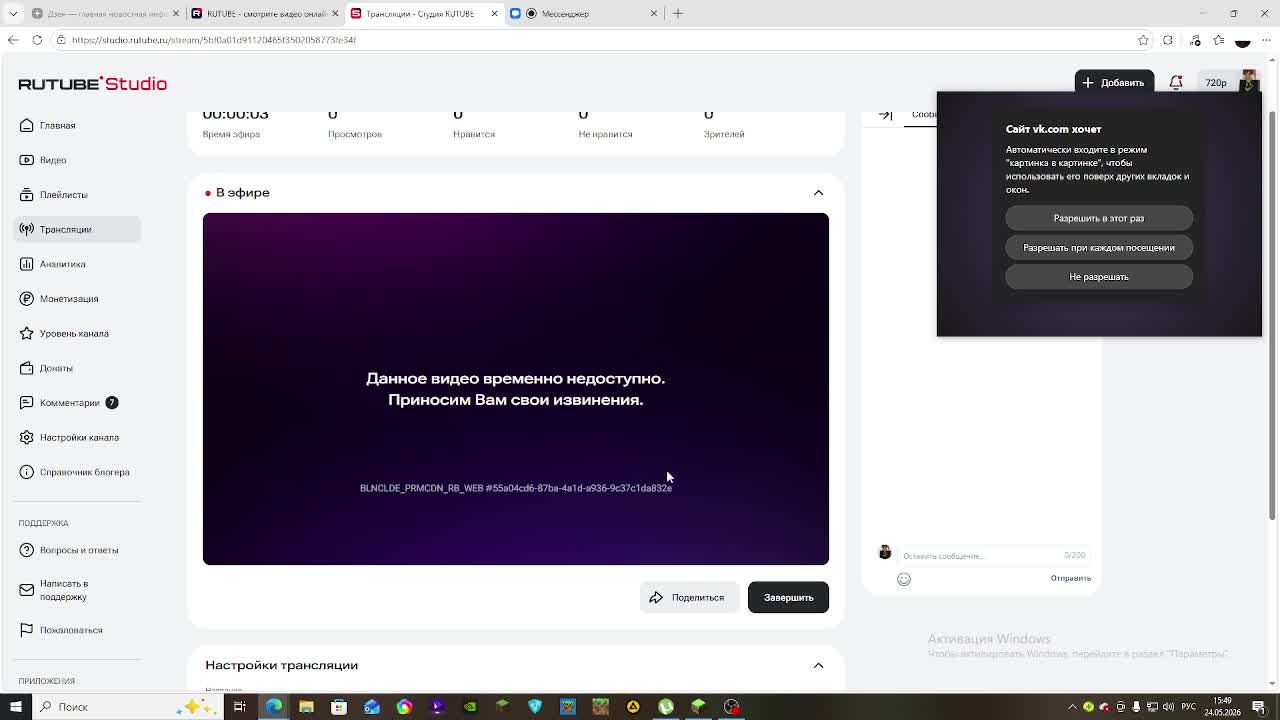Screen dimensions: 1280x720
Task: Switch to the Дзен главная tab
Action: pos(105,13)
